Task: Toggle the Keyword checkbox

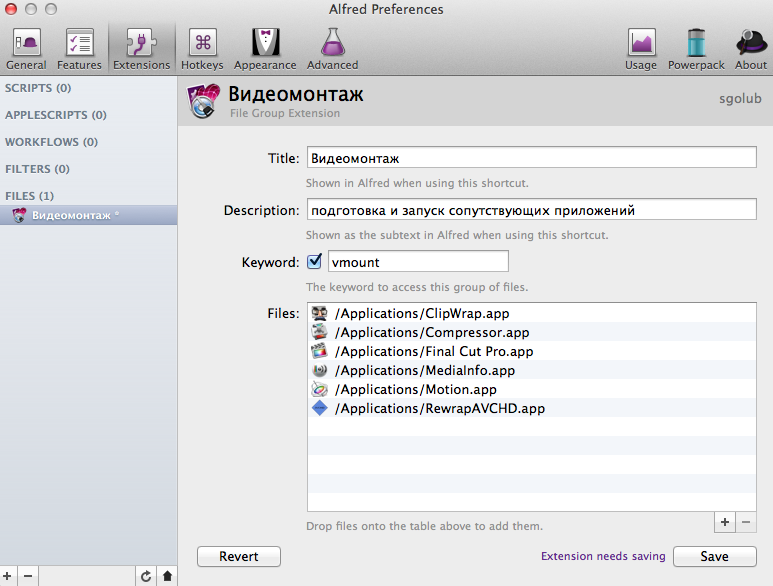Action: 314,261
